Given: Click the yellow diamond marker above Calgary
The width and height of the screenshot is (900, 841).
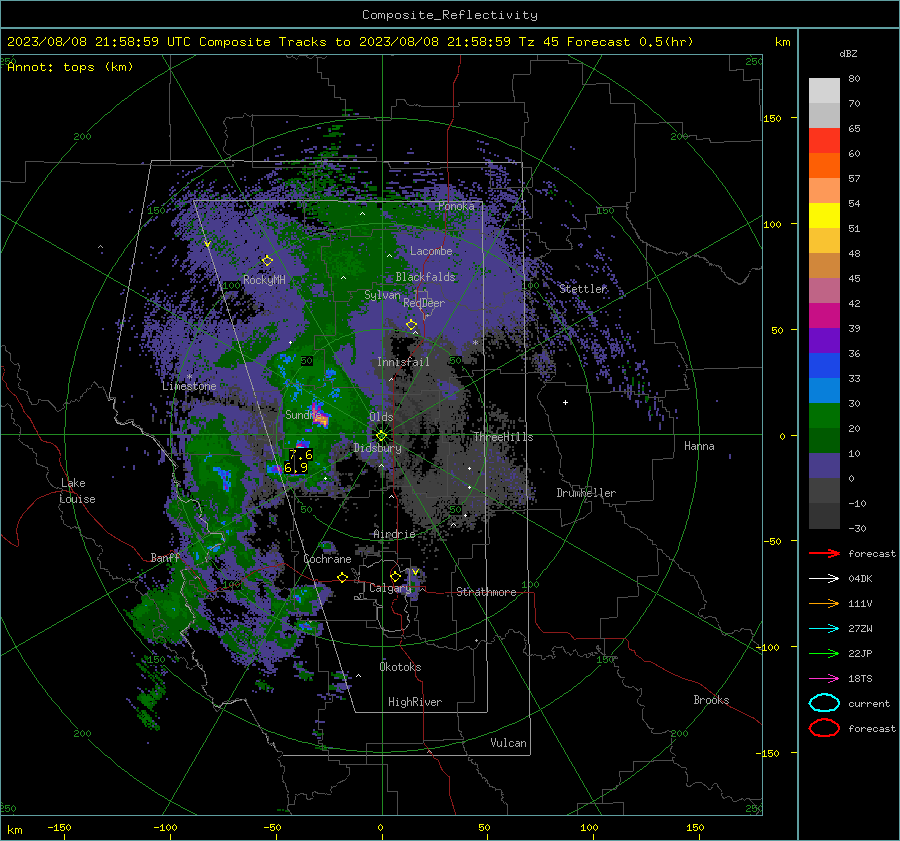Looking at the screenshot, I should [395, 576].
